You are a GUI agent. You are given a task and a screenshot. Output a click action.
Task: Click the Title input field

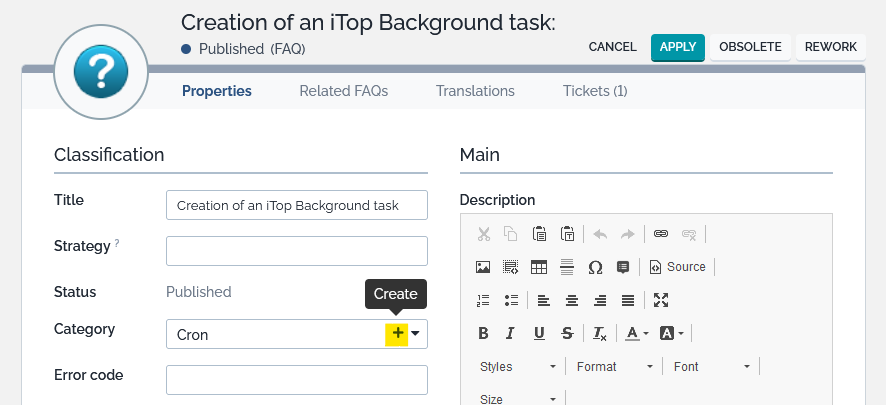297,205
